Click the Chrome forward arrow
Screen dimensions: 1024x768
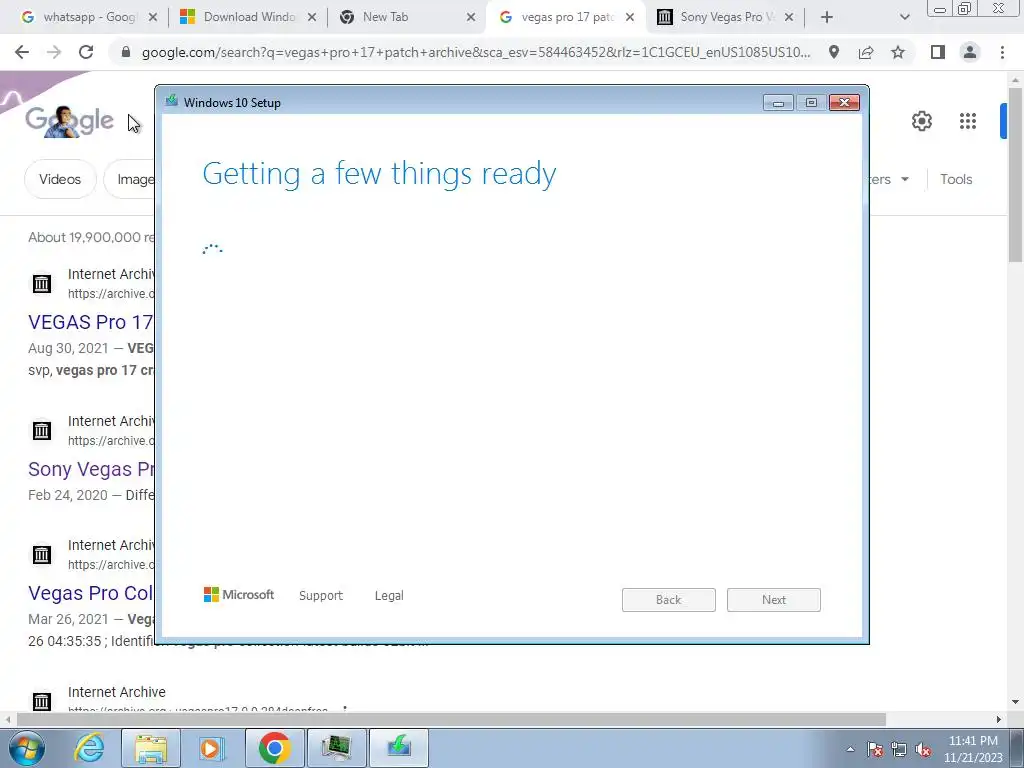54,52
